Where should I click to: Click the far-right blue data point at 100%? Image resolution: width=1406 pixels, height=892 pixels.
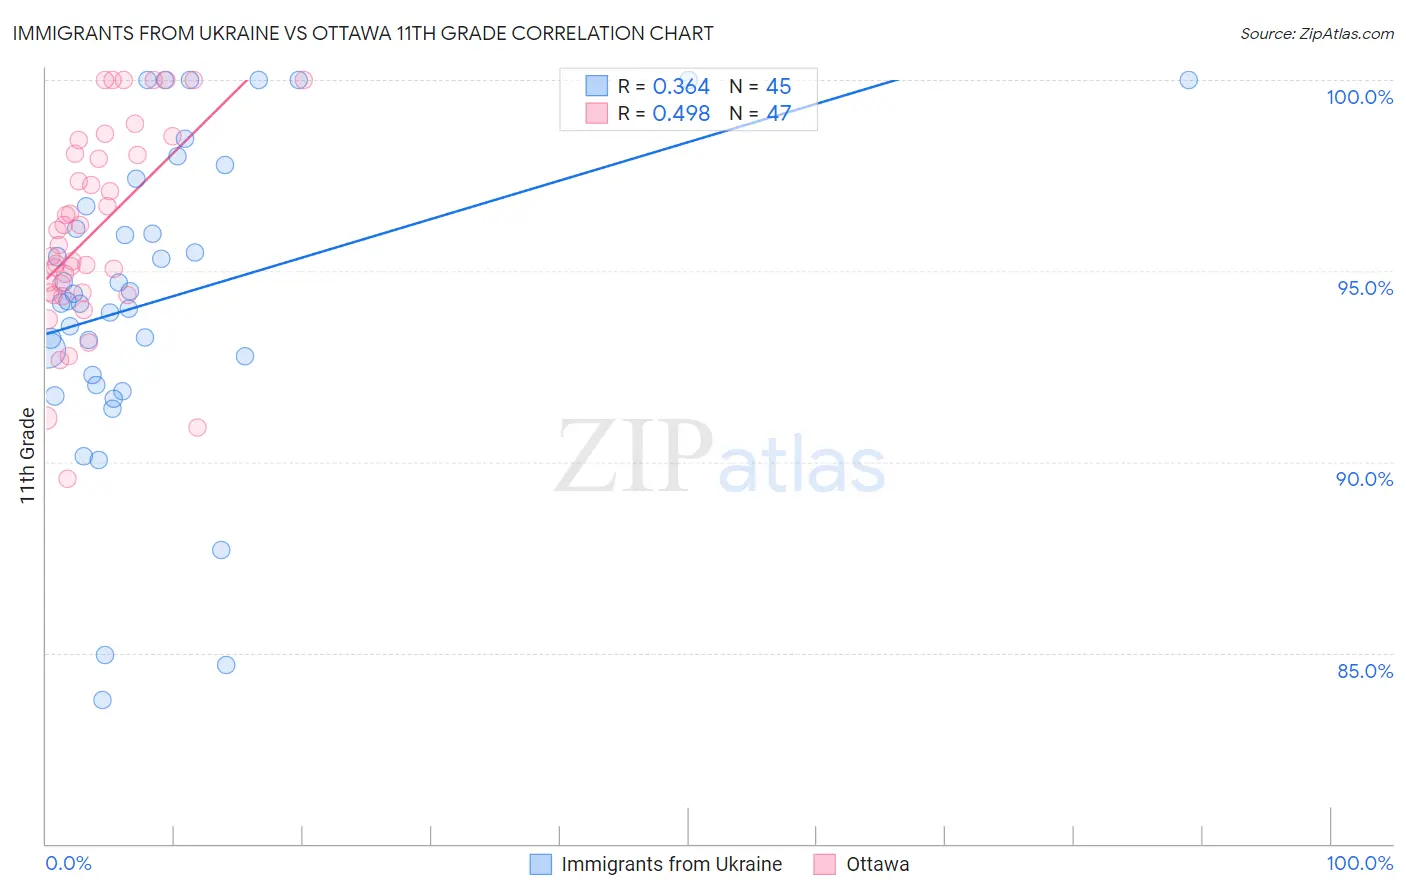(x=1188, y=80)
